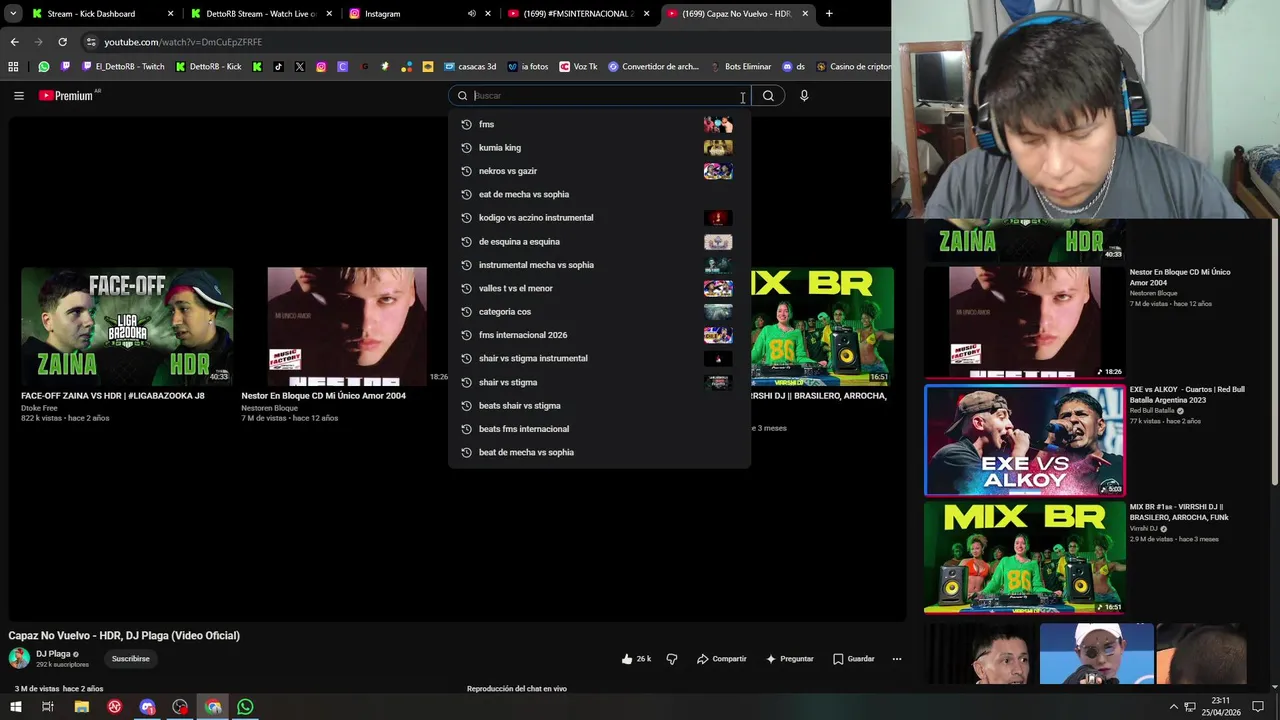Screen dimensions: 1280x720
Task: Open Windows Start menu
Action: 15,707
